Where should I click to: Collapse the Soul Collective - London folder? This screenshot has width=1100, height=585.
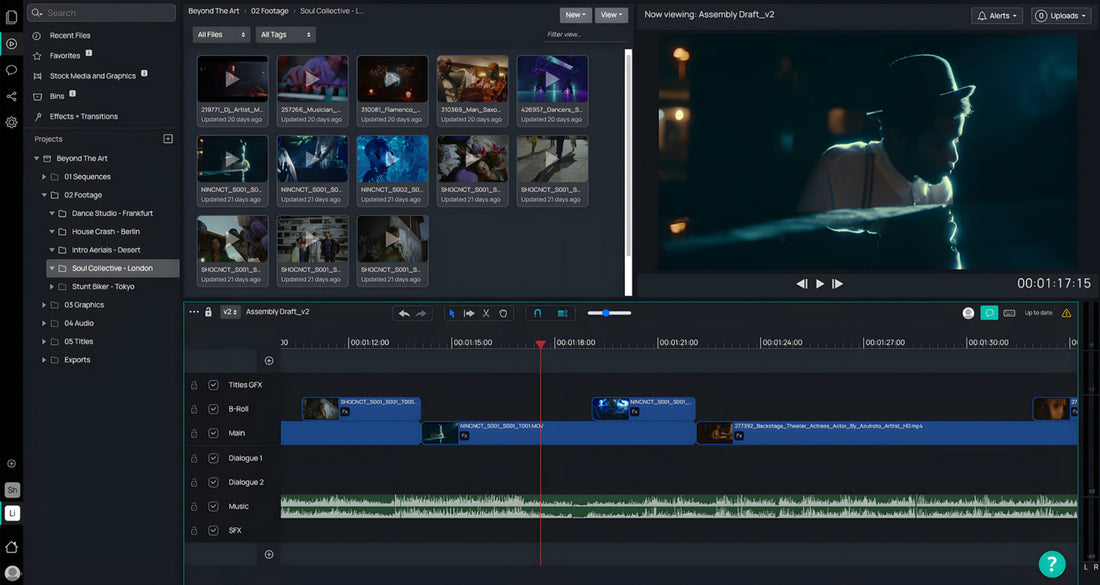[x=51, y=268]
